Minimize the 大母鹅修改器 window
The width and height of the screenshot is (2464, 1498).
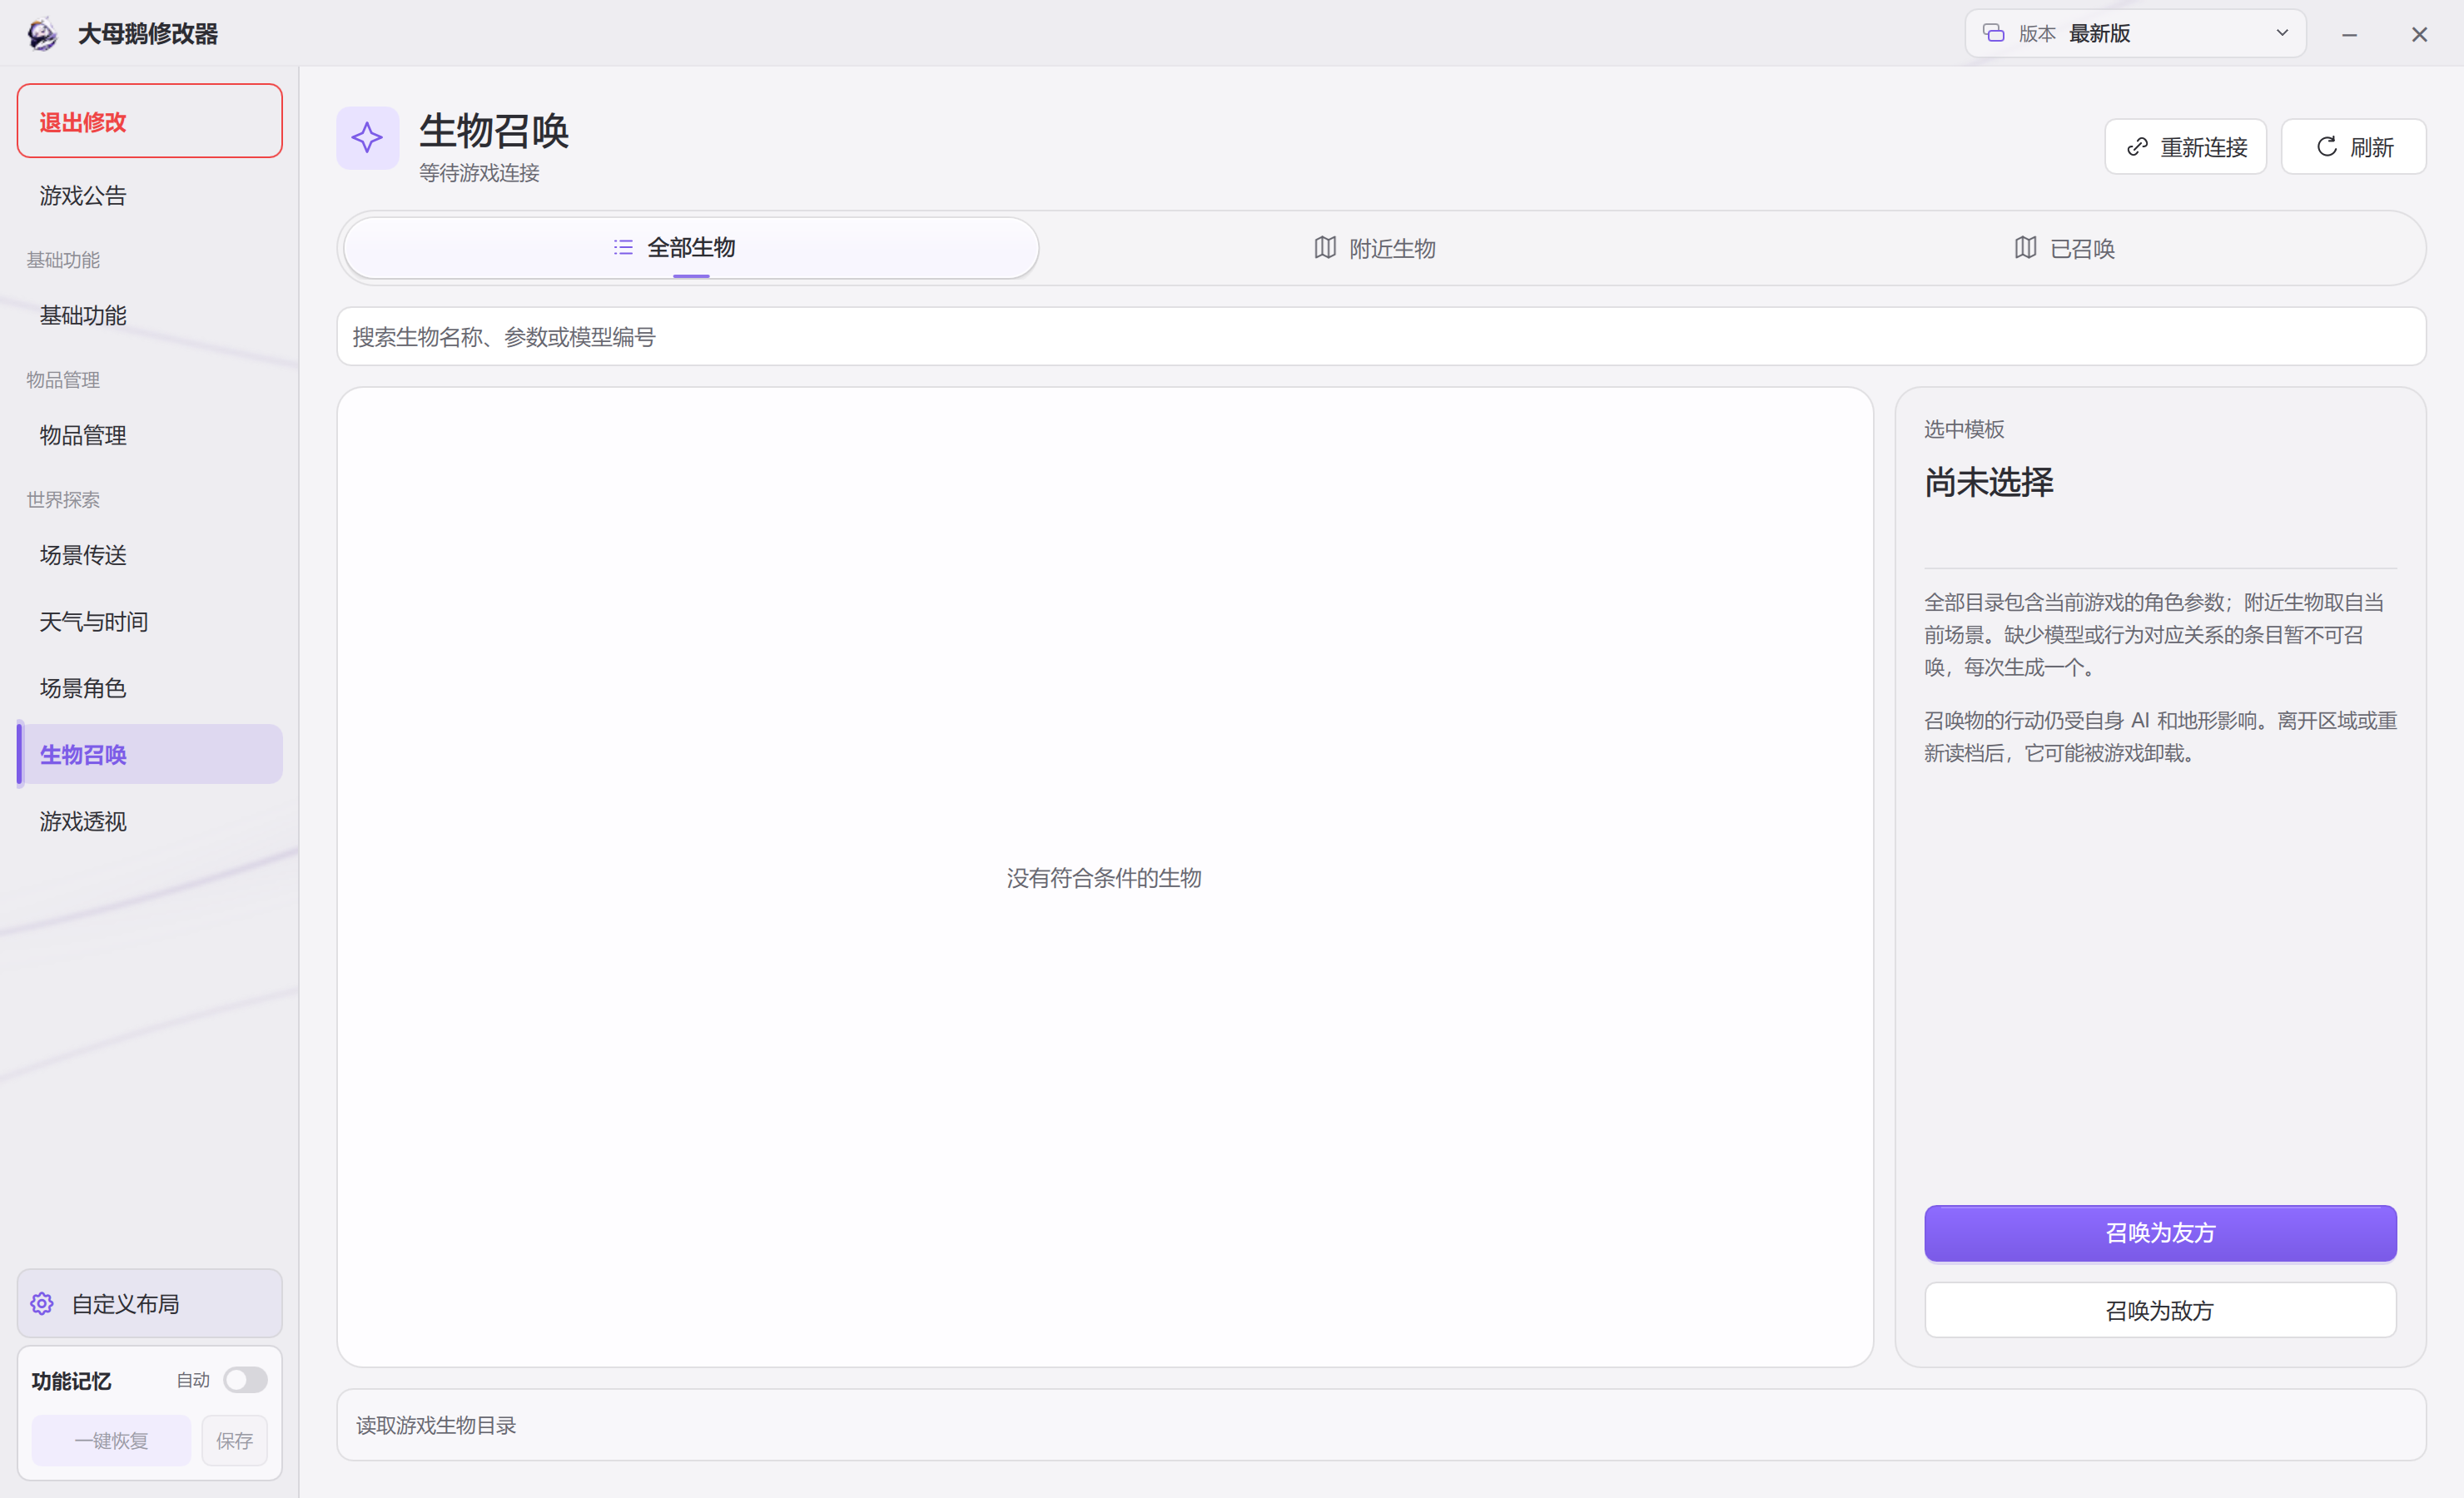[x=2349, y=34]
